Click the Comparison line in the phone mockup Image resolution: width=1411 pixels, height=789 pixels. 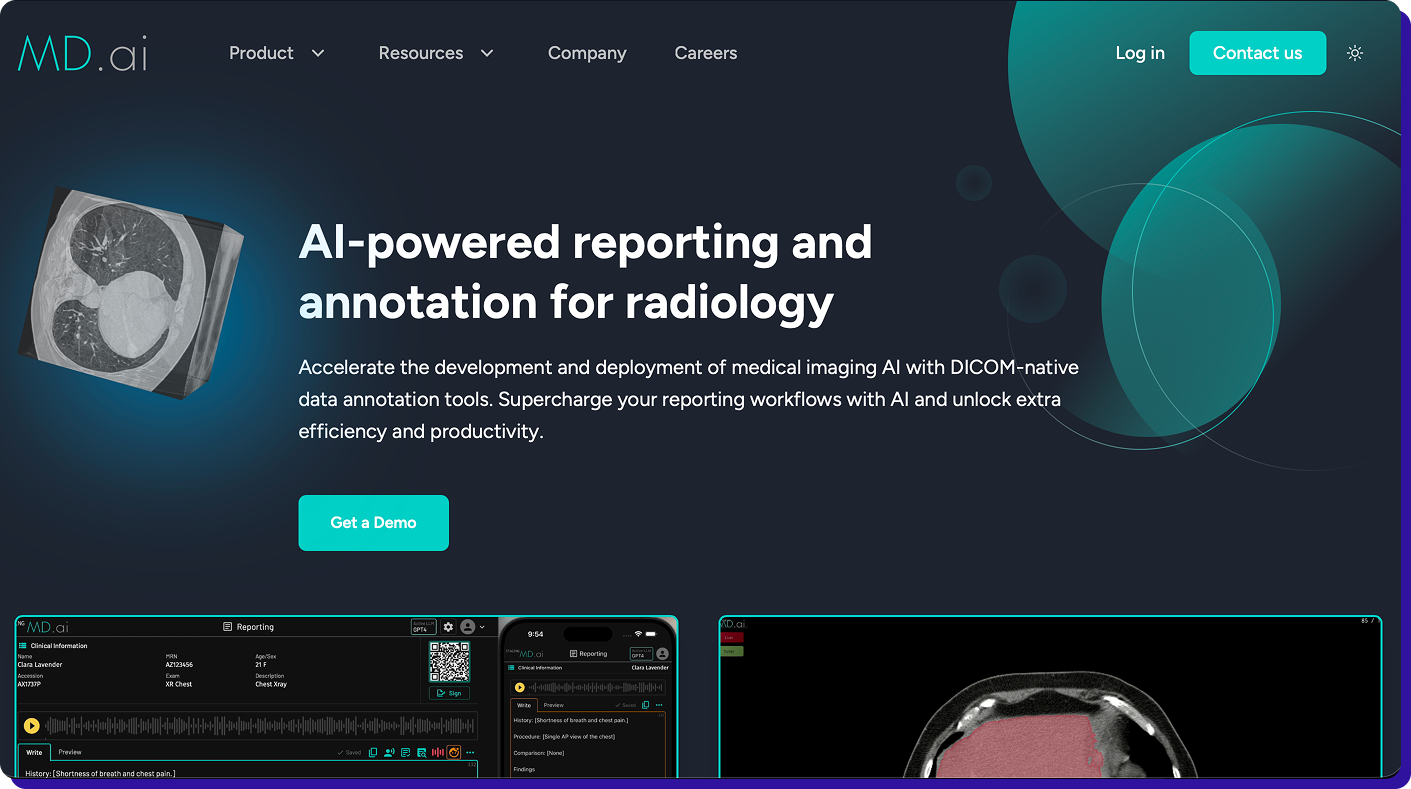click(541, 753)
